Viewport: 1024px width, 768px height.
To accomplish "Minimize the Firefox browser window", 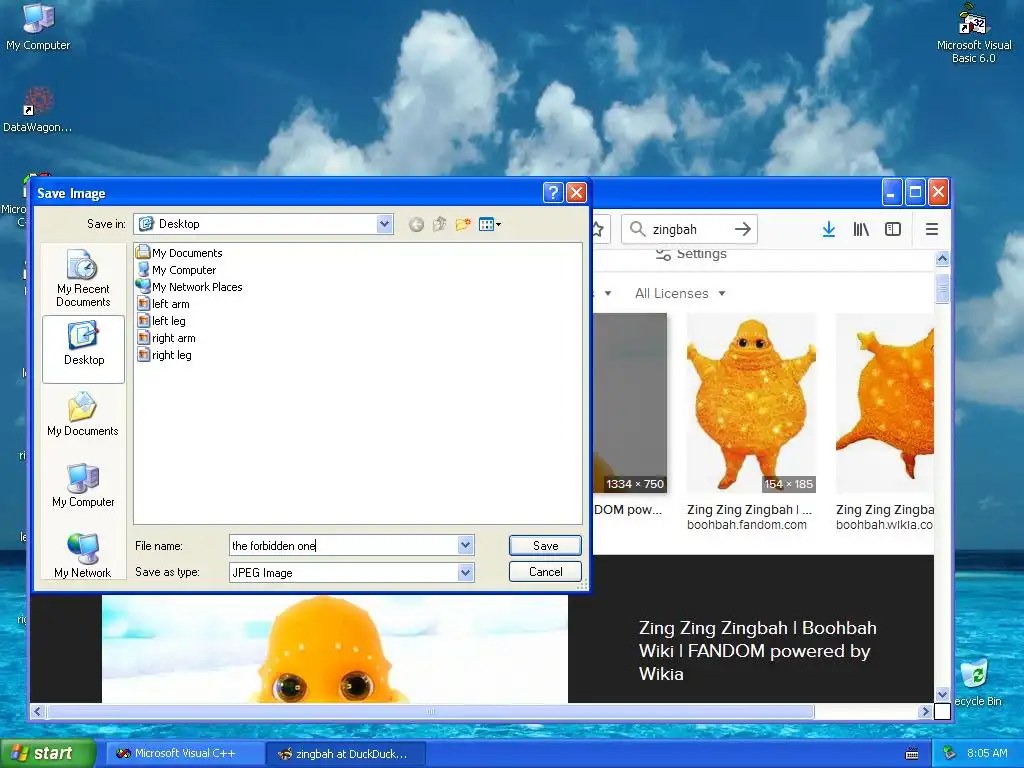I will pos(892,192).
